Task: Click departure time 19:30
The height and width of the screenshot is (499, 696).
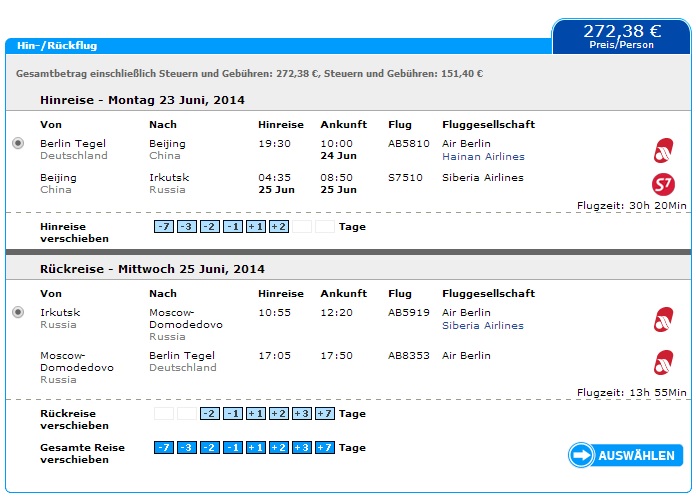Action: 274,144
